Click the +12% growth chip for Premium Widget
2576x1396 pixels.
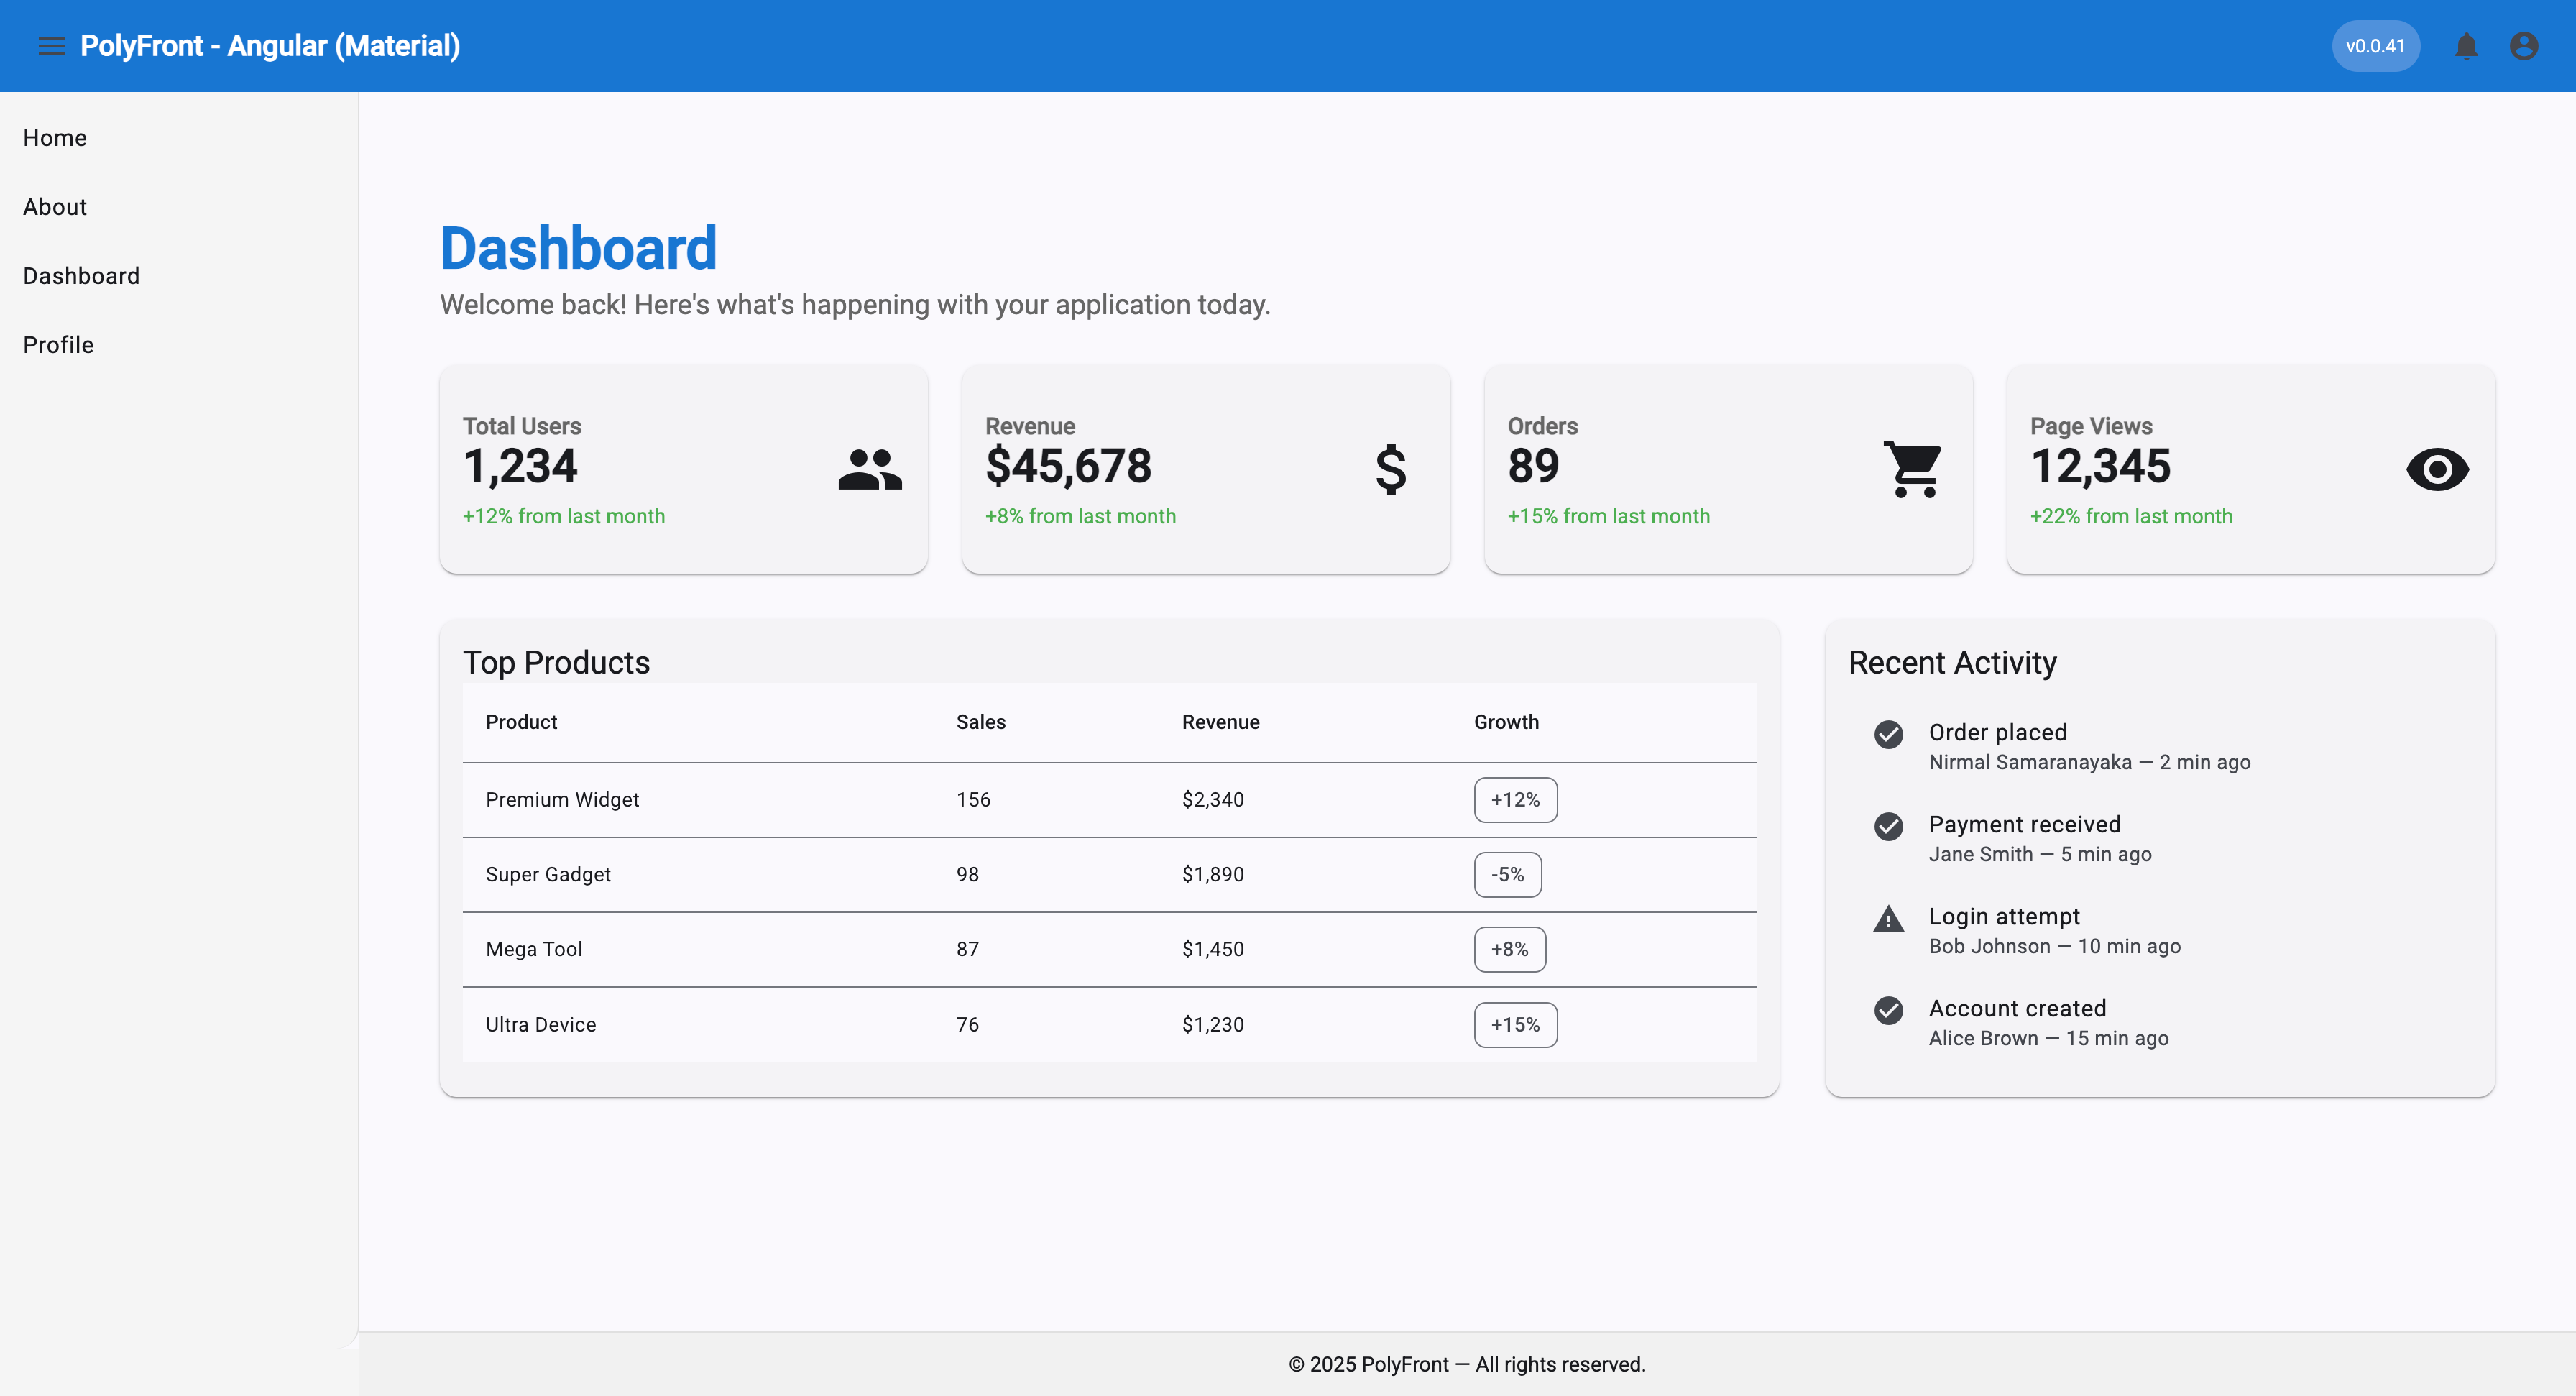[x=1515, y=800]
